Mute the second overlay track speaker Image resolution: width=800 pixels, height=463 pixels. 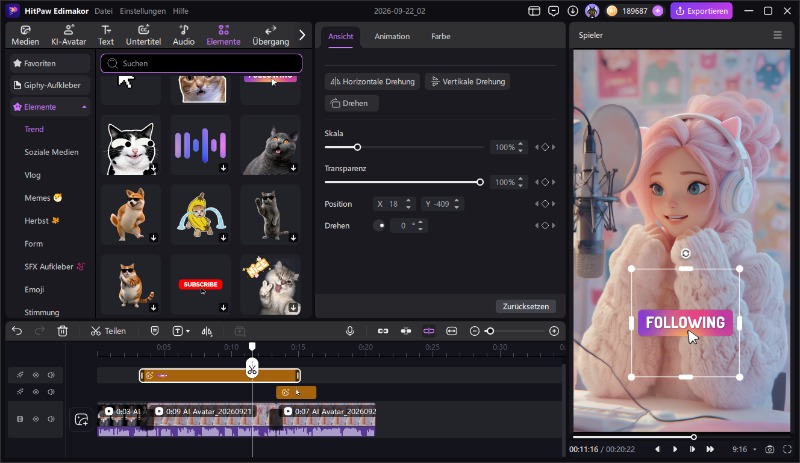[x=51, y=392]
